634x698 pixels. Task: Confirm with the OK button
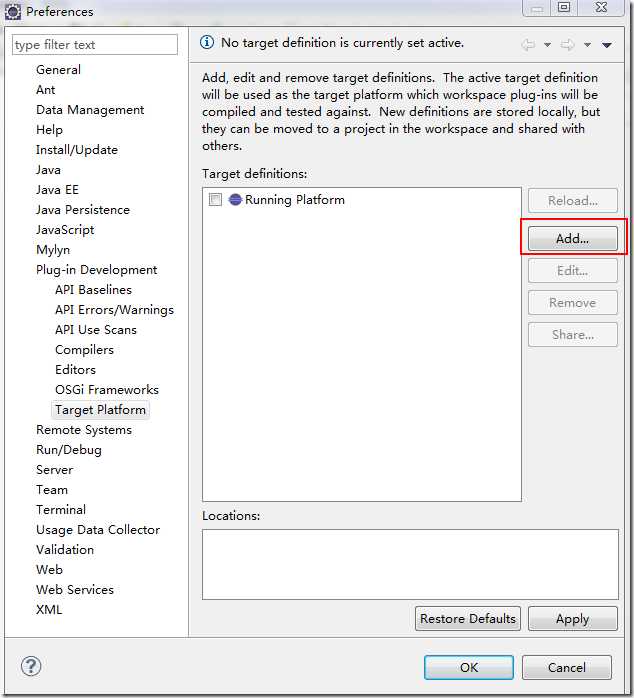[469, 667]
